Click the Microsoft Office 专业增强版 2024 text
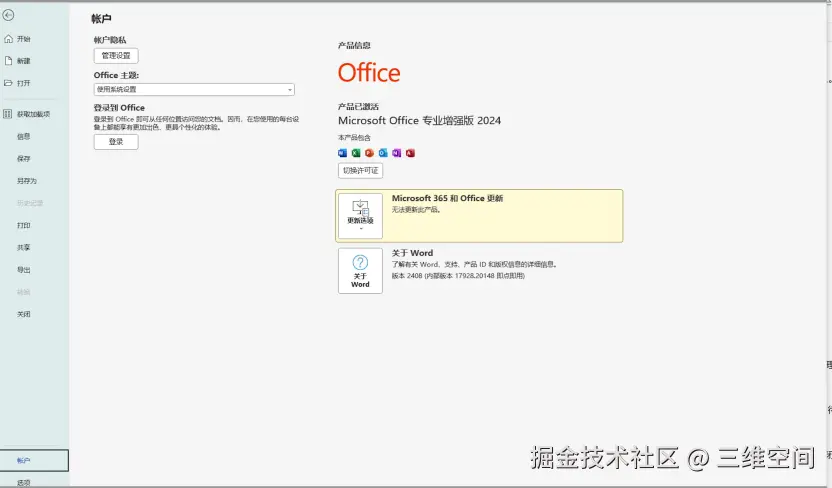Screen dimensions: 832x488 [420, 121]
